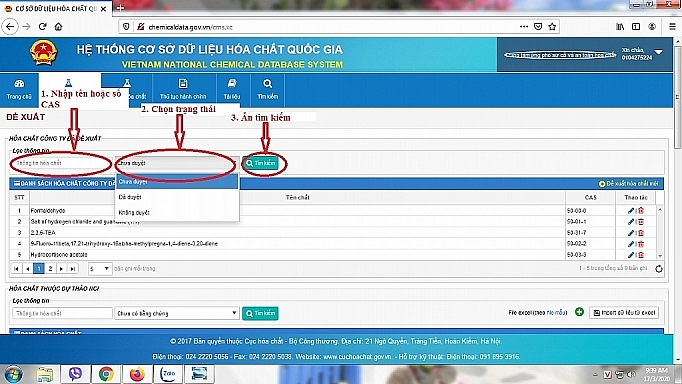Delete the Salt of hydrogen chloride row
This screenshot has height=384, width=682.
click(x=641, y=222)
